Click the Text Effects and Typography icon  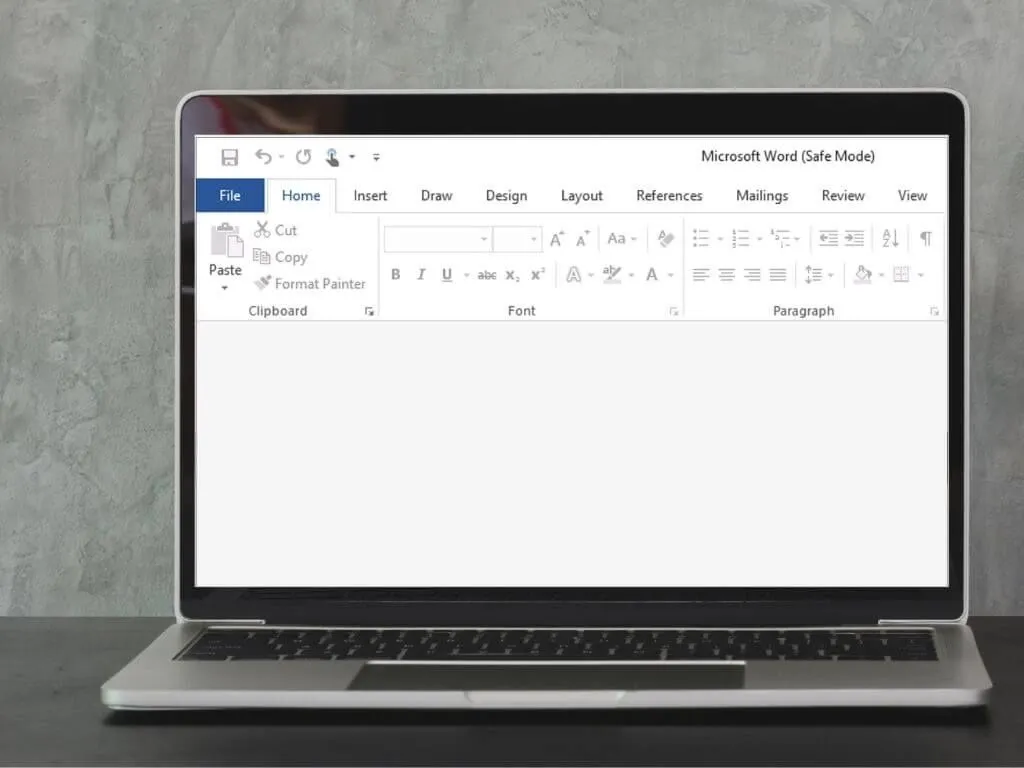click(x=573, y=275)
